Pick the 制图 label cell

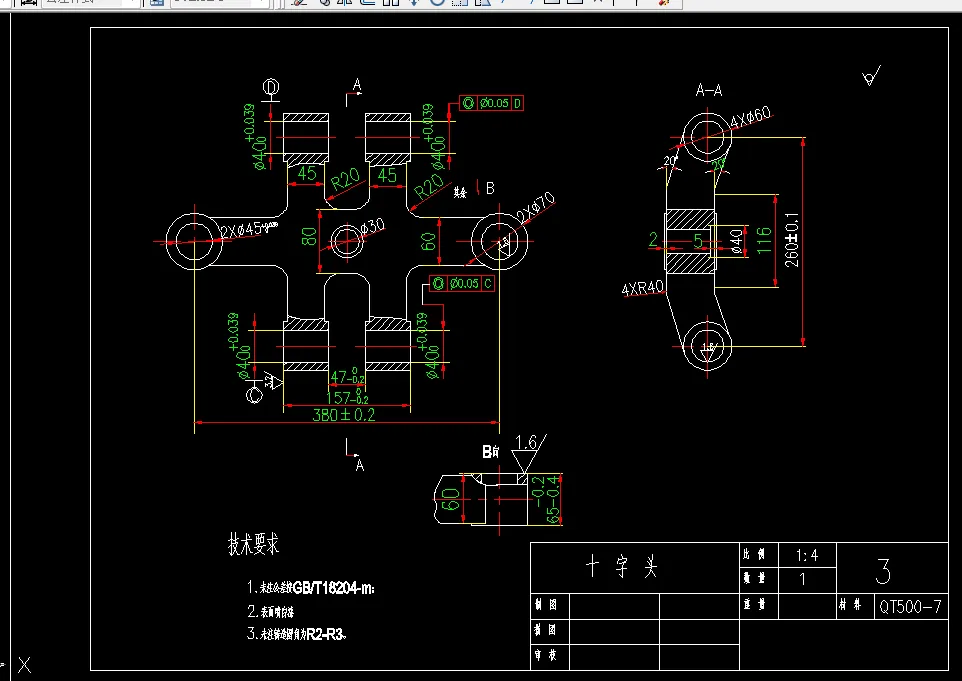[550, 605]
